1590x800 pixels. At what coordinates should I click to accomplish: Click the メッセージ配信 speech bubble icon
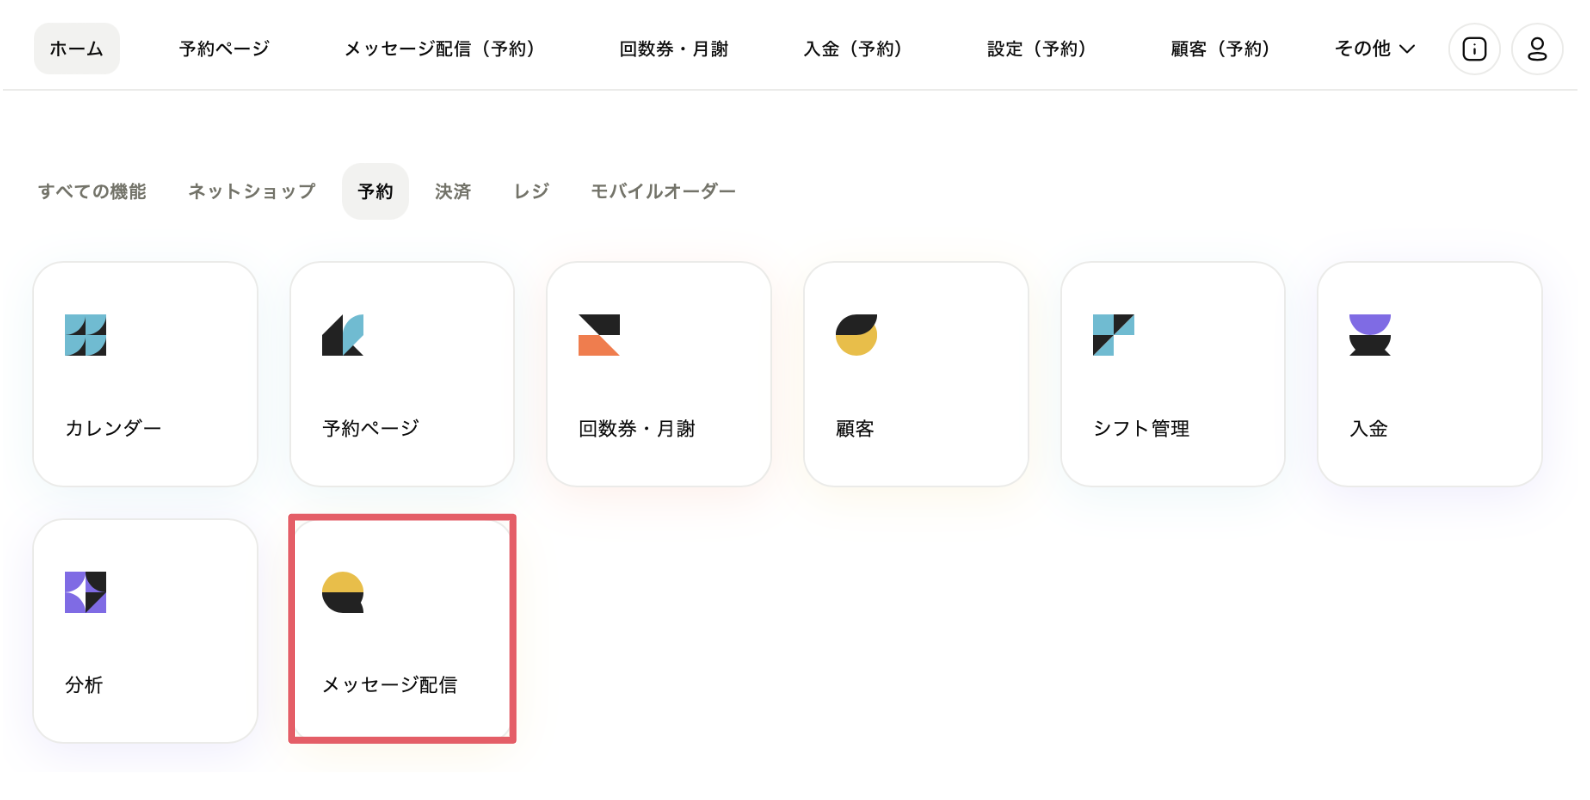(x=343, y=592)
